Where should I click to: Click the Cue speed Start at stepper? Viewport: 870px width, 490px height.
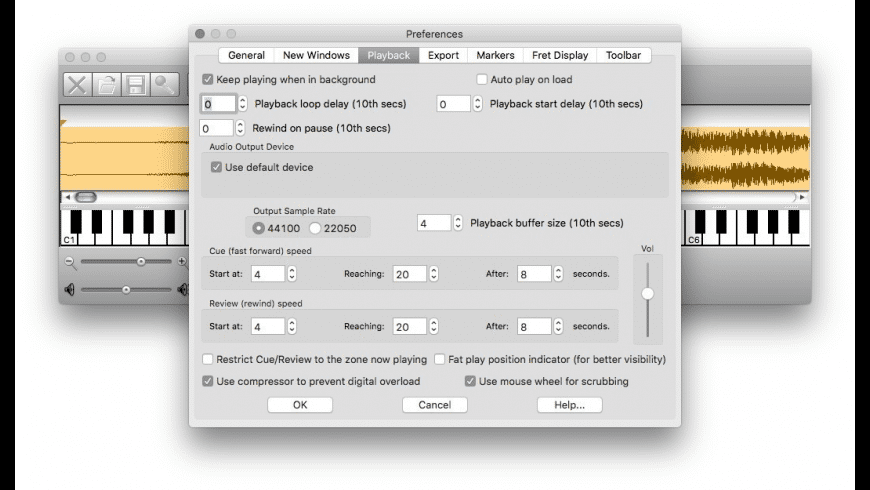292,274
